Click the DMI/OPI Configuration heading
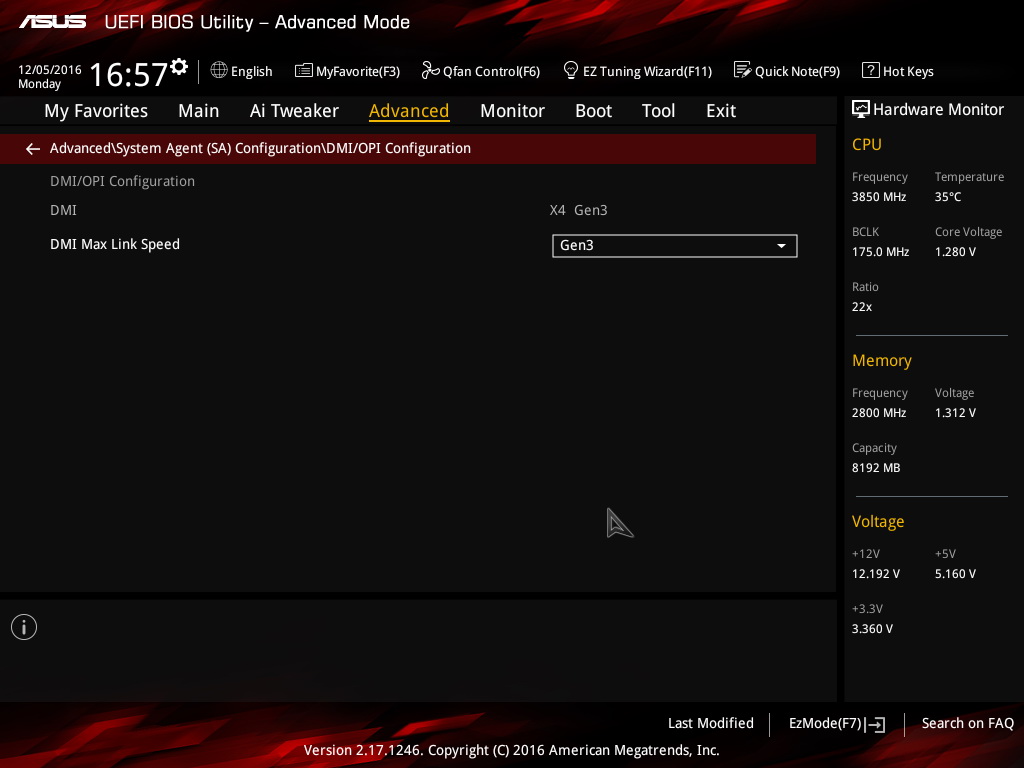Image resolution: width=1024 pixels, height=768 pixels. tap(122, 181)
